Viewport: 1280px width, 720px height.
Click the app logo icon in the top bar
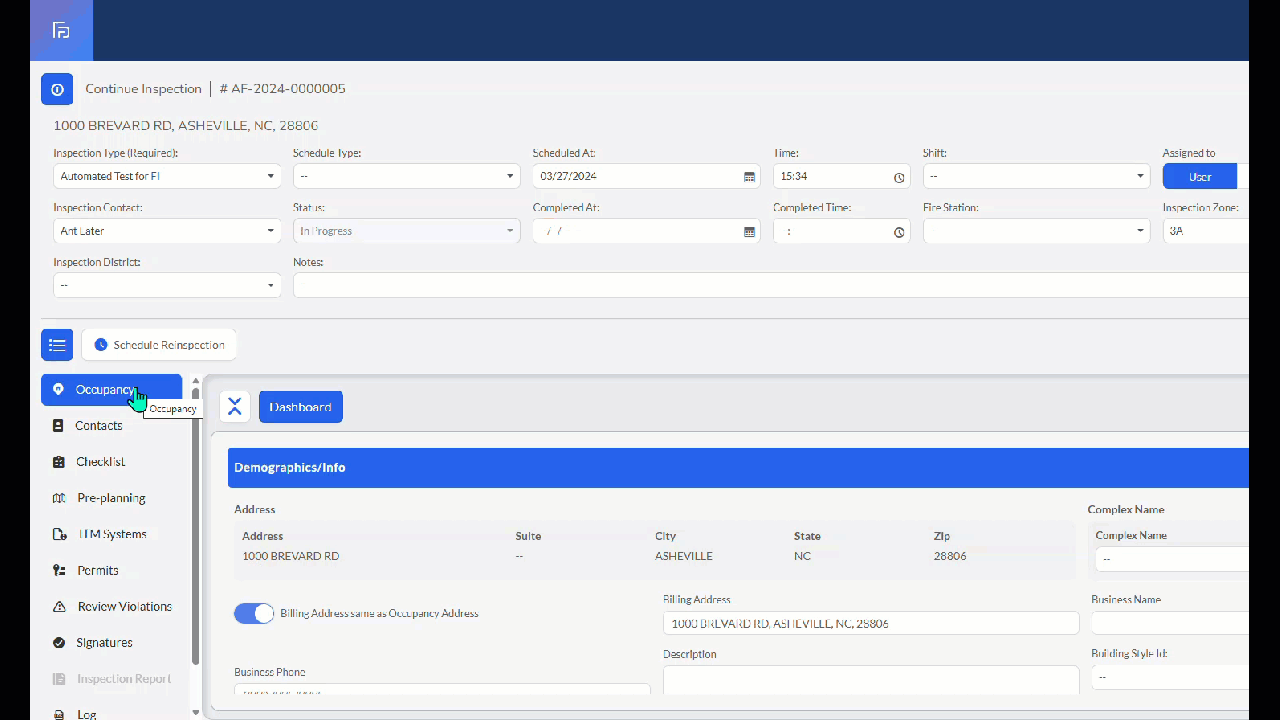(61, 30)
